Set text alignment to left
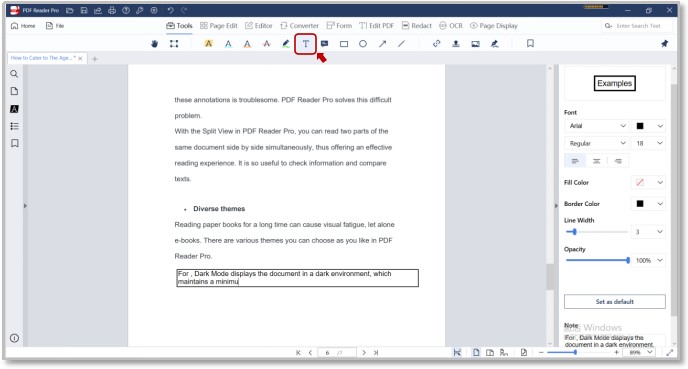The width and height of the screenshot is (688, 369). point(575,161)
